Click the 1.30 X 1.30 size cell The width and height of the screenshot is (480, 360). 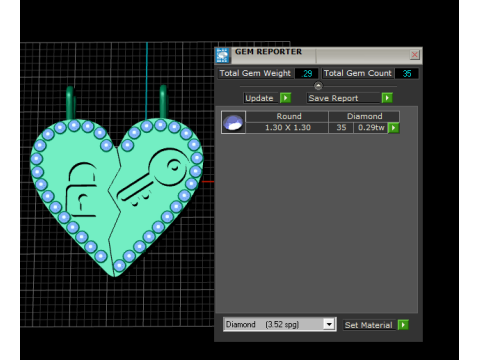(x=288, y=128)
